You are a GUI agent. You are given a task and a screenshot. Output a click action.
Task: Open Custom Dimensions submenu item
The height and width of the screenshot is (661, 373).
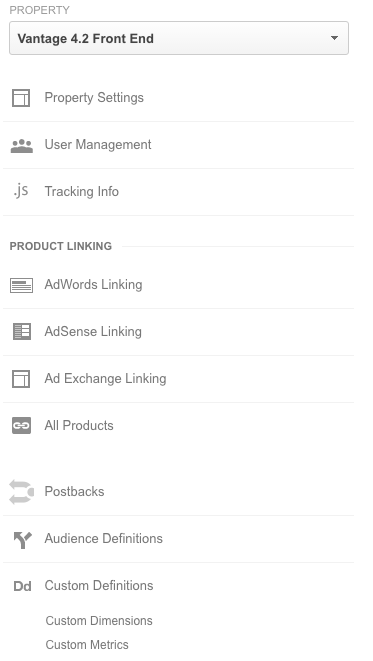(x=99, y=621)
